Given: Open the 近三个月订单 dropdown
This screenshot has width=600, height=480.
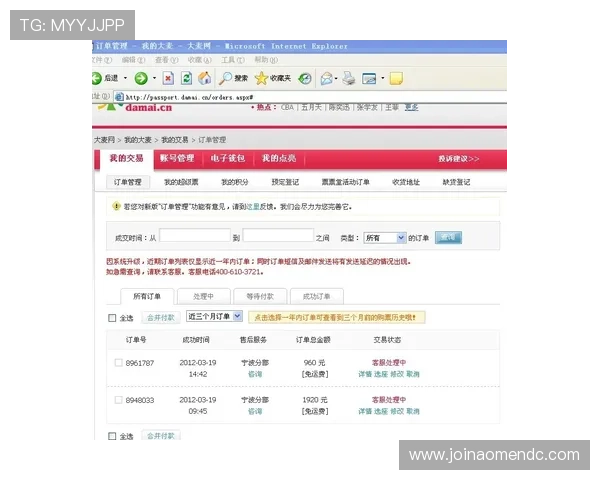Looking at the screenshot, I should click(214, 316).
